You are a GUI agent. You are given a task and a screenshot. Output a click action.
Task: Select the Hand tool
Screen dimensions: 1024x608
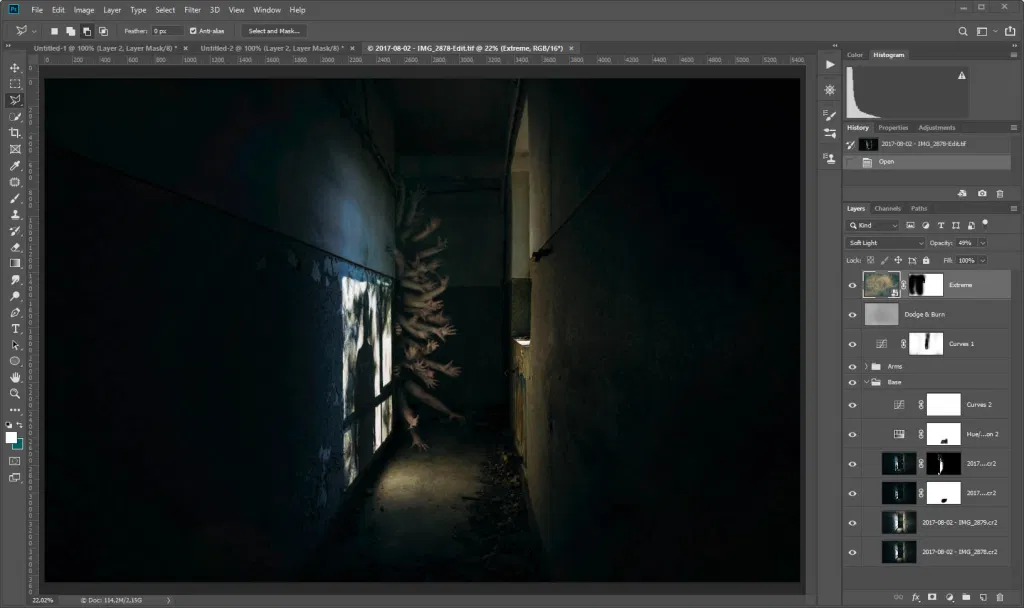pos(15,378)
